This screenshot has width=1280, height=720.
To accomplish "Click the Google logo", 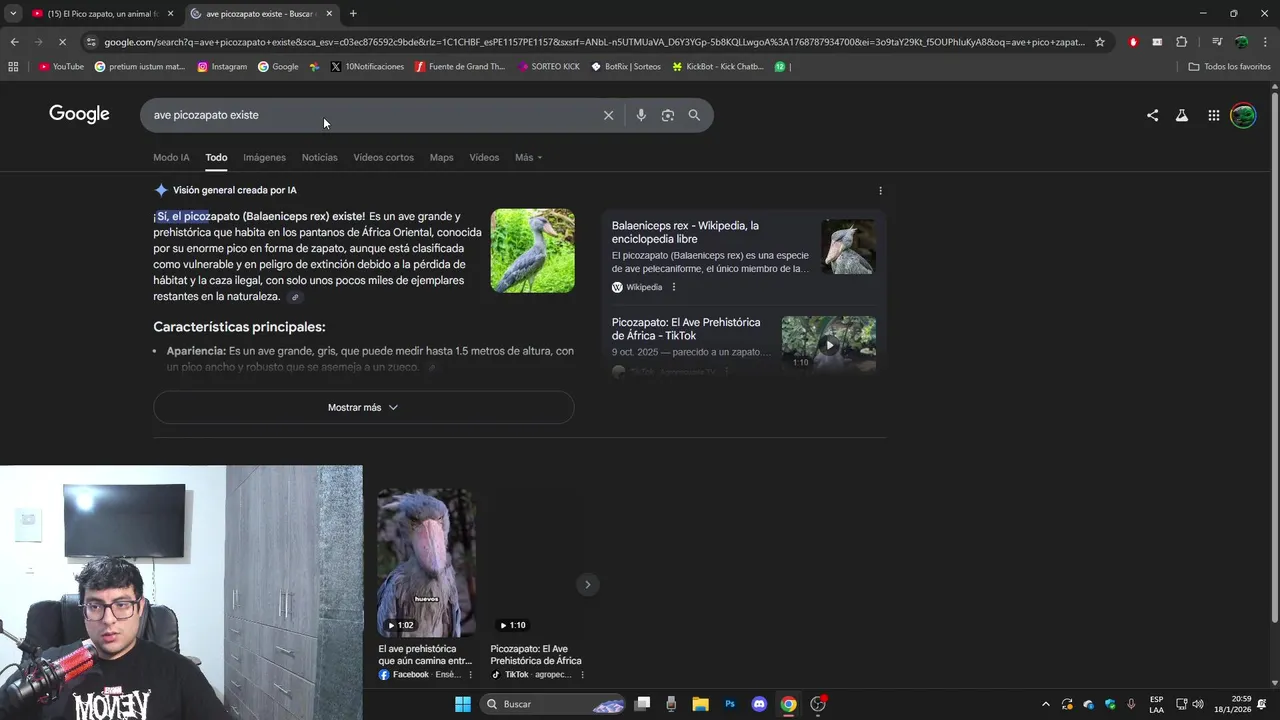I will [x=79, y=114].
